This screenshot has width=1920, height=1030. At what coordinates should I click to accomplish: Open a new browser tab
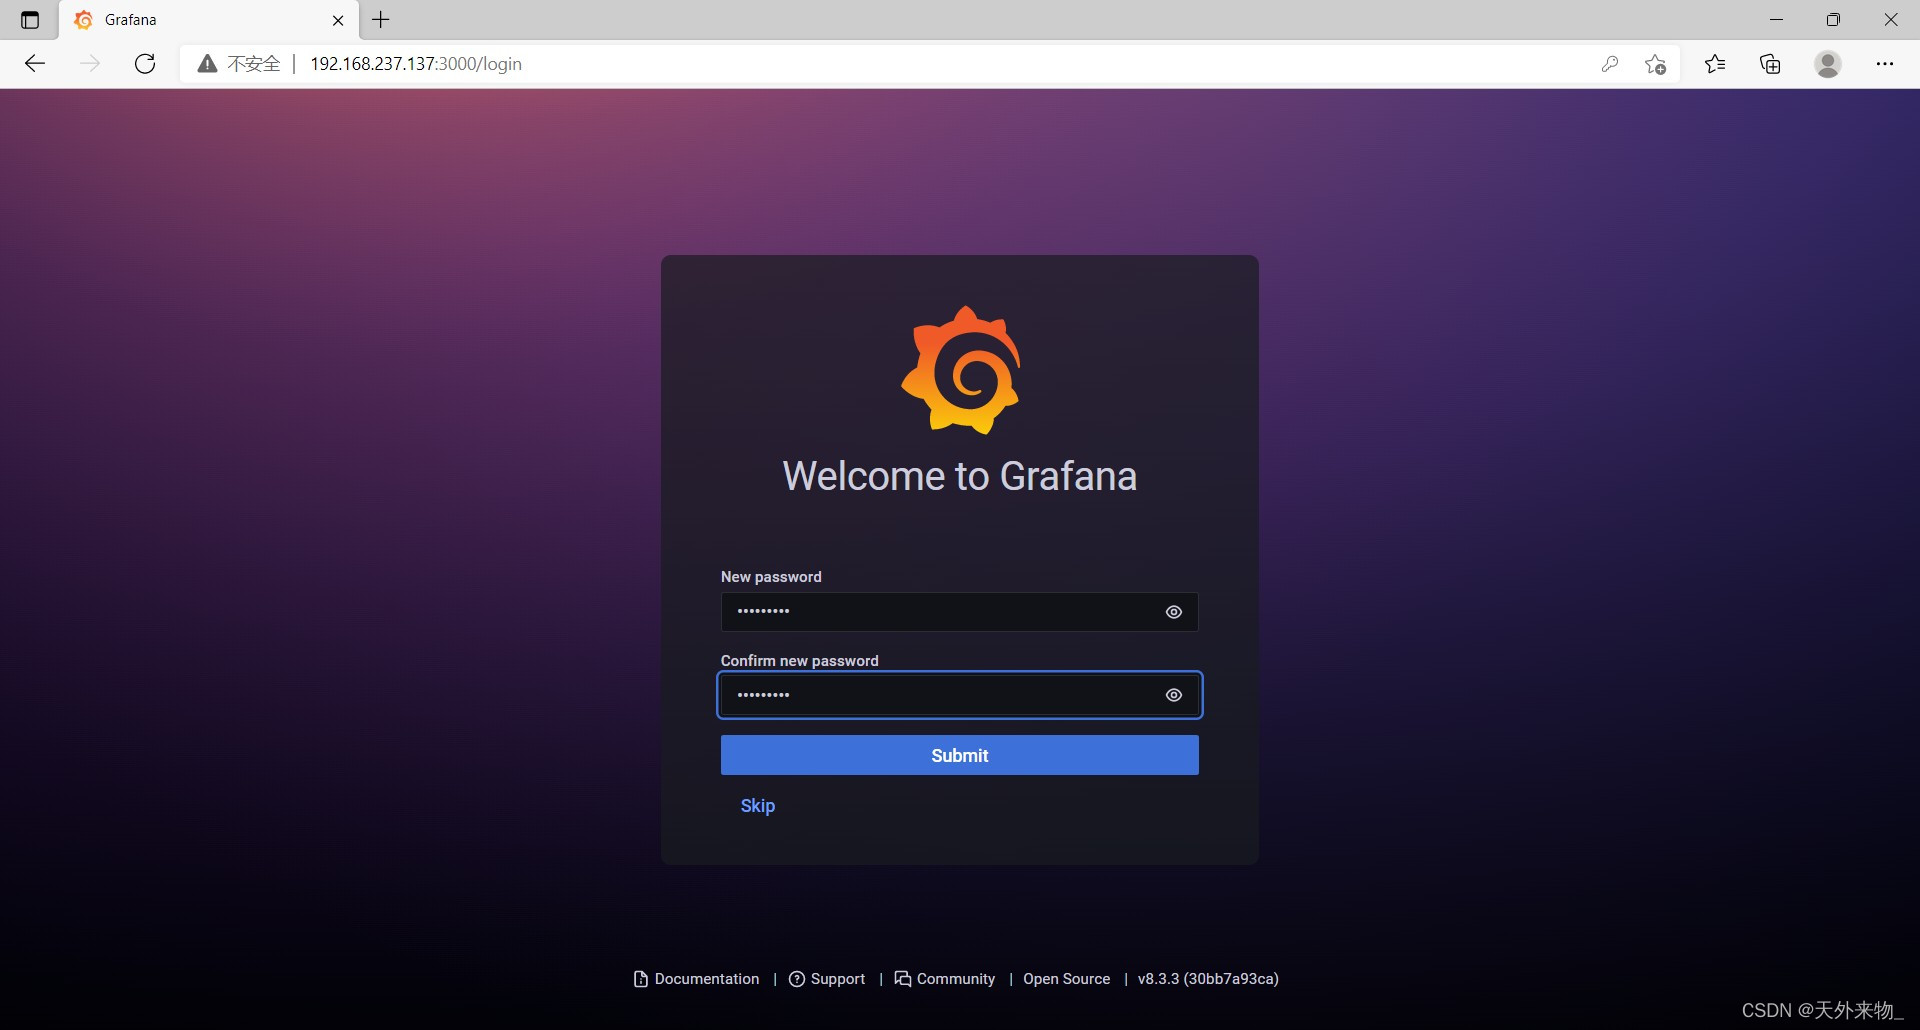point(381,20)
